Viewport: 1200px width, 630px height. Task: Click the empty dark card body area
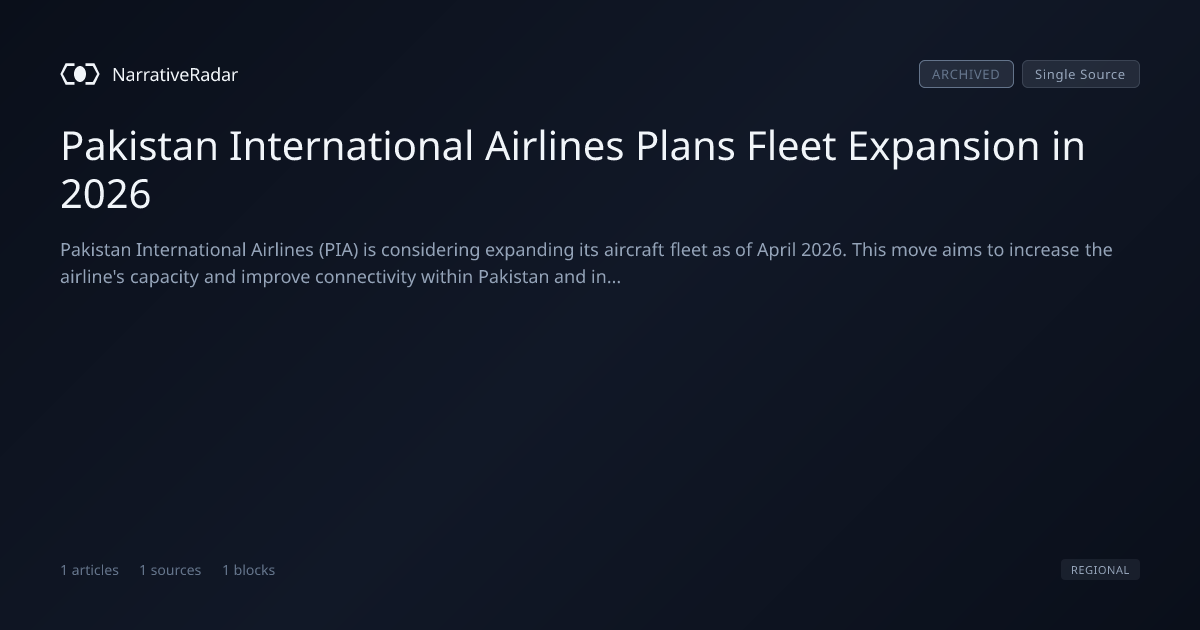(600, 420)
